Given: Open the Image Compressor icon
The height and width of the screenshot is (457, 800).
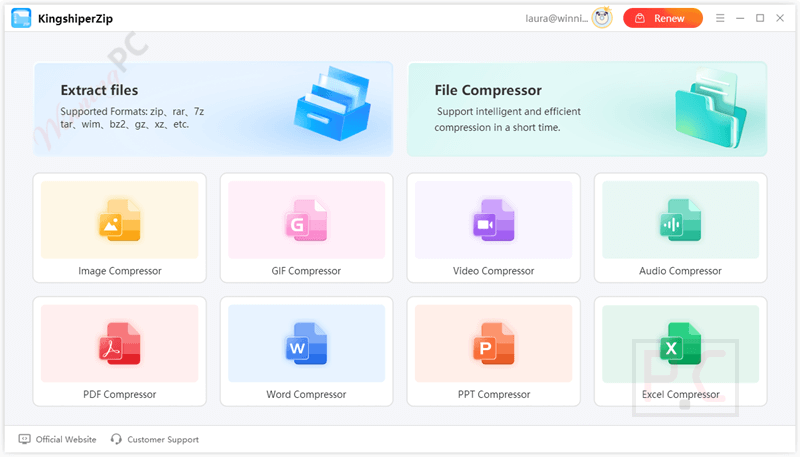Looking at the screenshot, I should [119, 220].
